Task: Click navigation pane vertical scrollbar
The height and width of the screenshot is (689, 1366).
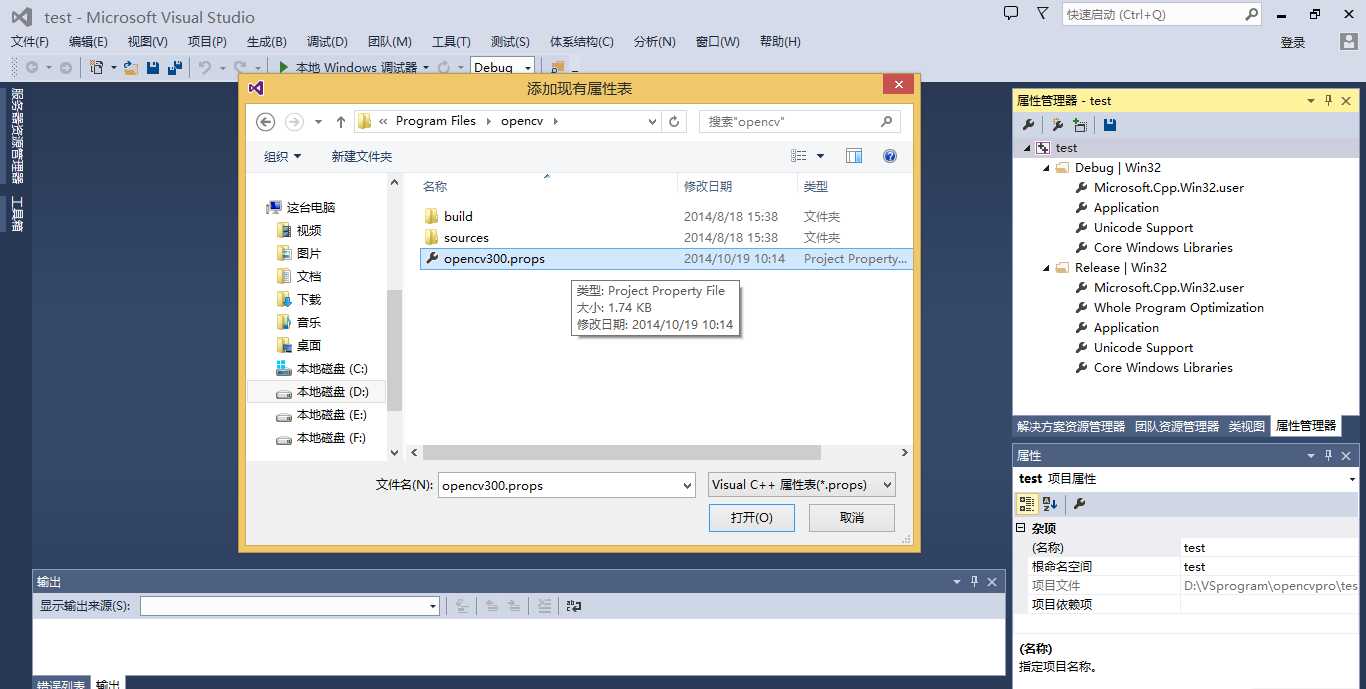Action: (395, 350)
